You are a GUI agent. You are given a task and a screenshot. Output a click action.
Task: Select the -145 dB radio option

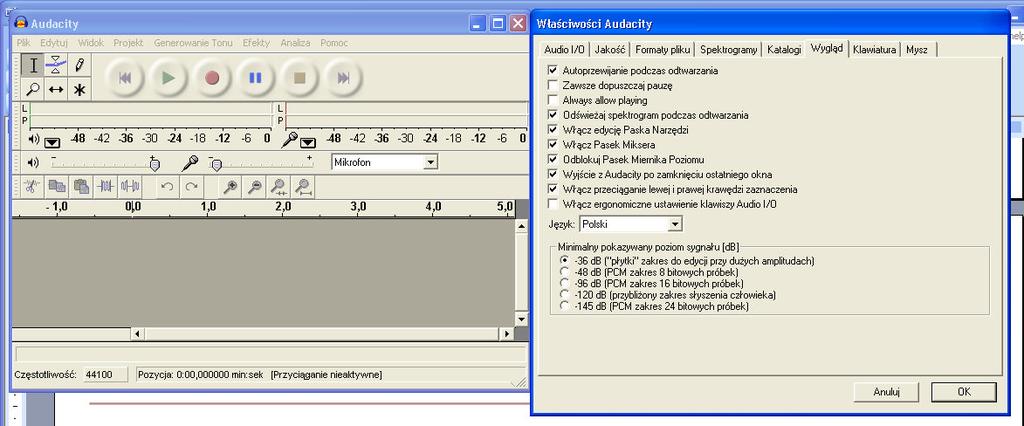click(x=564, y=306)
